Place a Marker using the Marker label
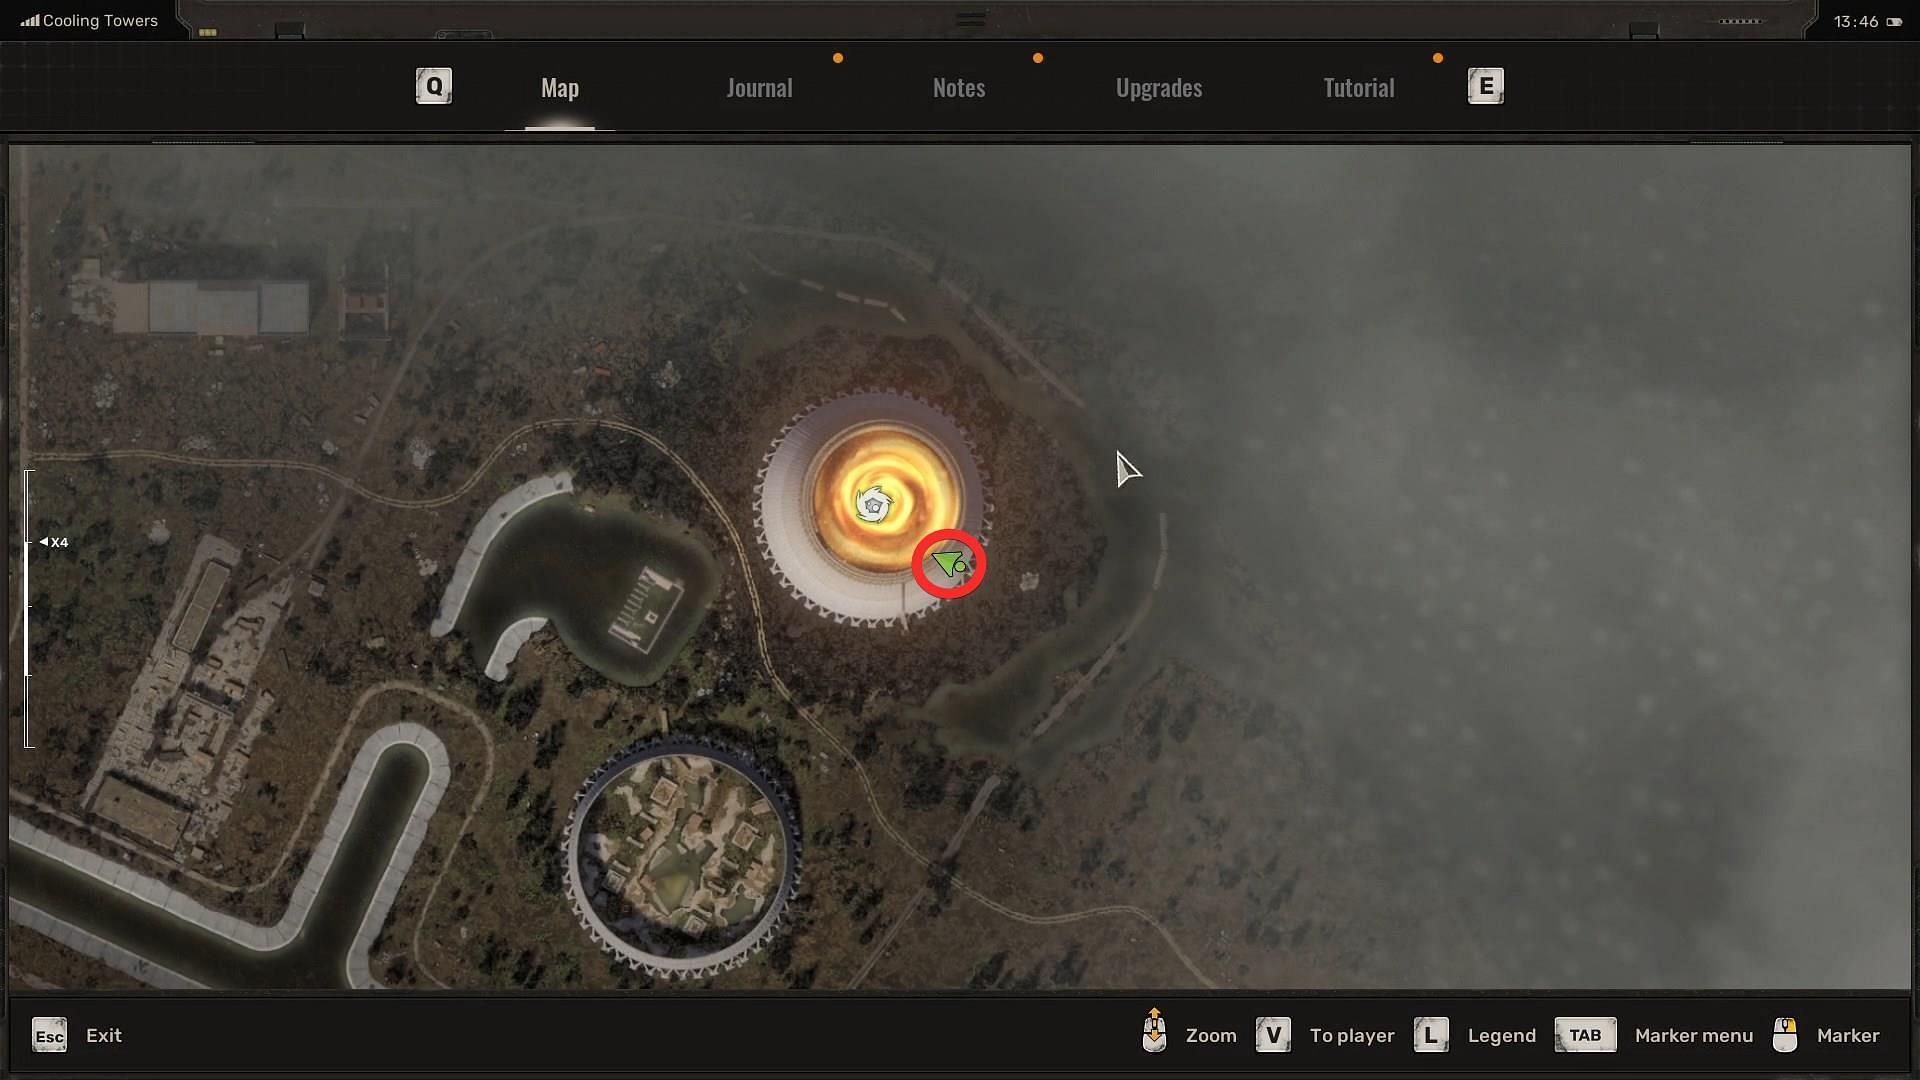This screenshot has width=1920, height=1080. coord(1848,1035)
